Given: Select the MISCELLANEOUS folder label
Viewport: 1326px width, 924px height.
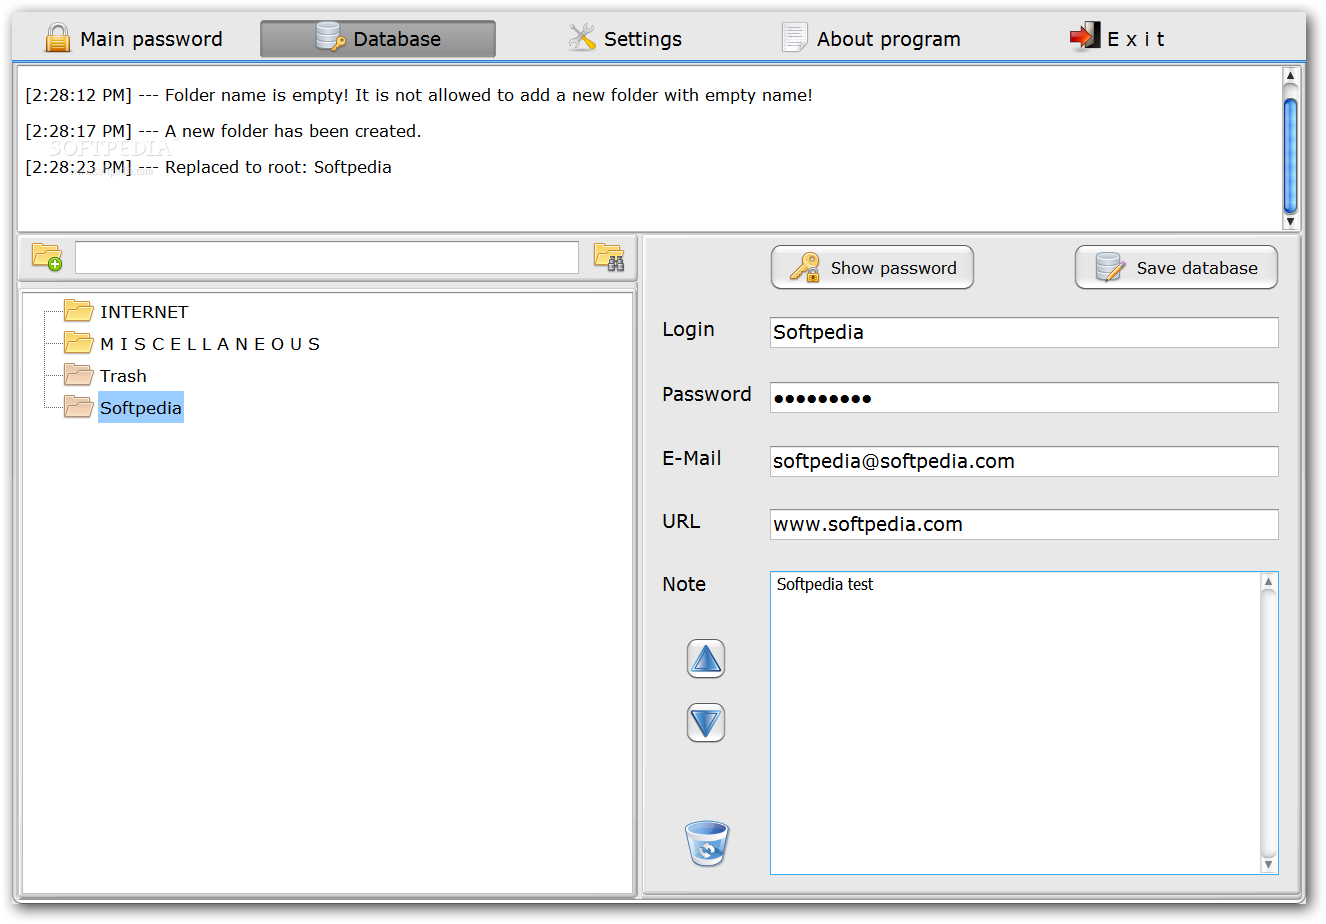Looking at the screenshot, I should [x=210, y=344].
